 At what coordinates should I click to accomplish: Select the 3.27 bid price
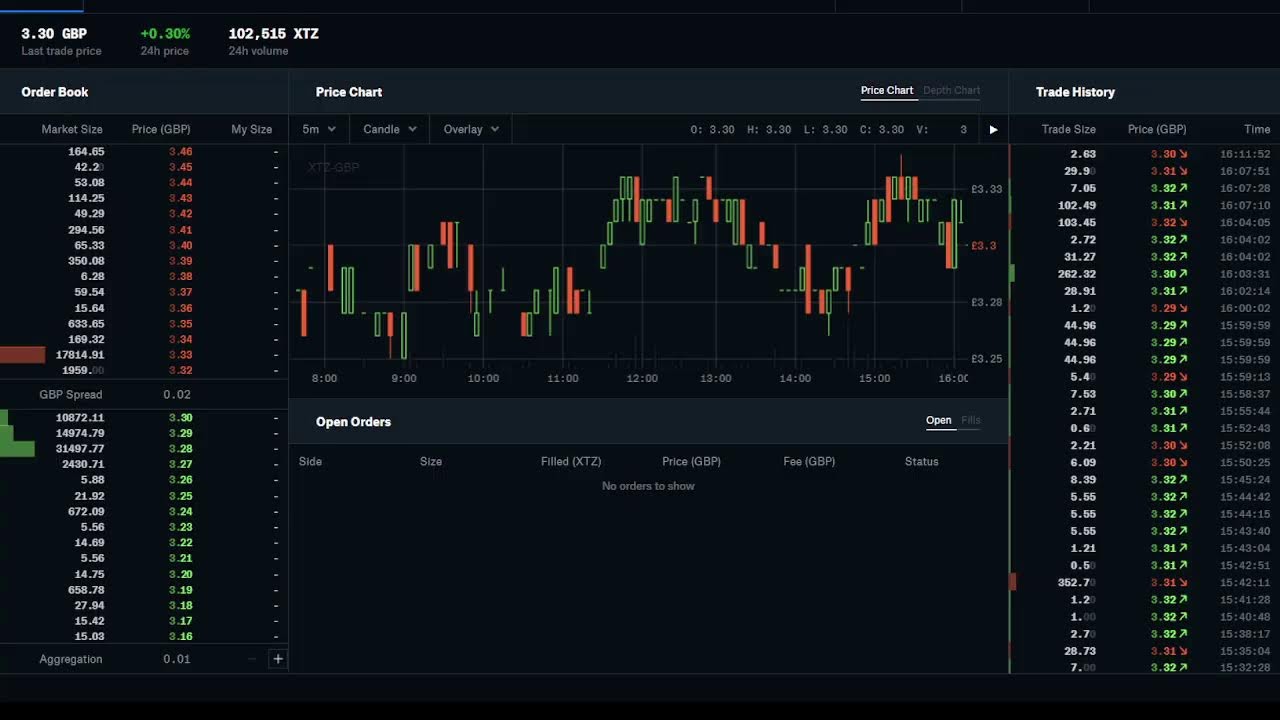tap(180, 464)
